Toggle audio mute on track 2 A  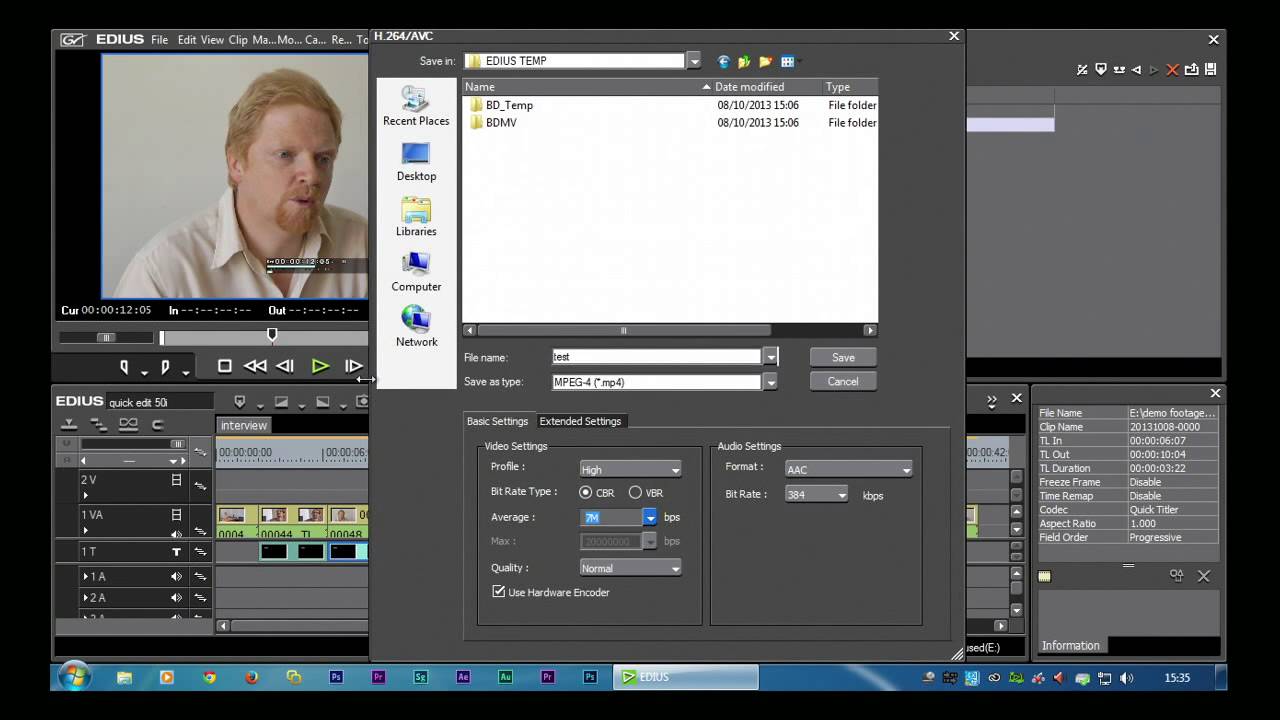click(176, 598)
